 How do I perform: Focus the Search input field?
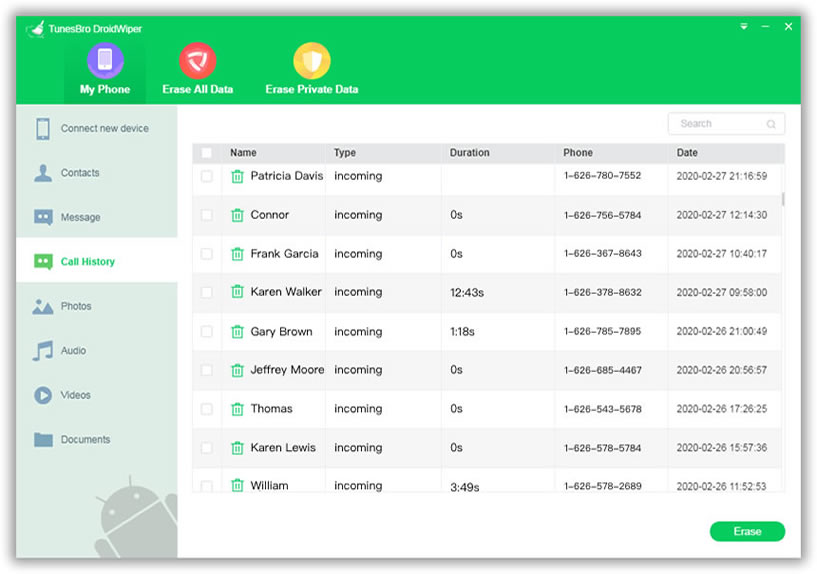tap(716, 124)
